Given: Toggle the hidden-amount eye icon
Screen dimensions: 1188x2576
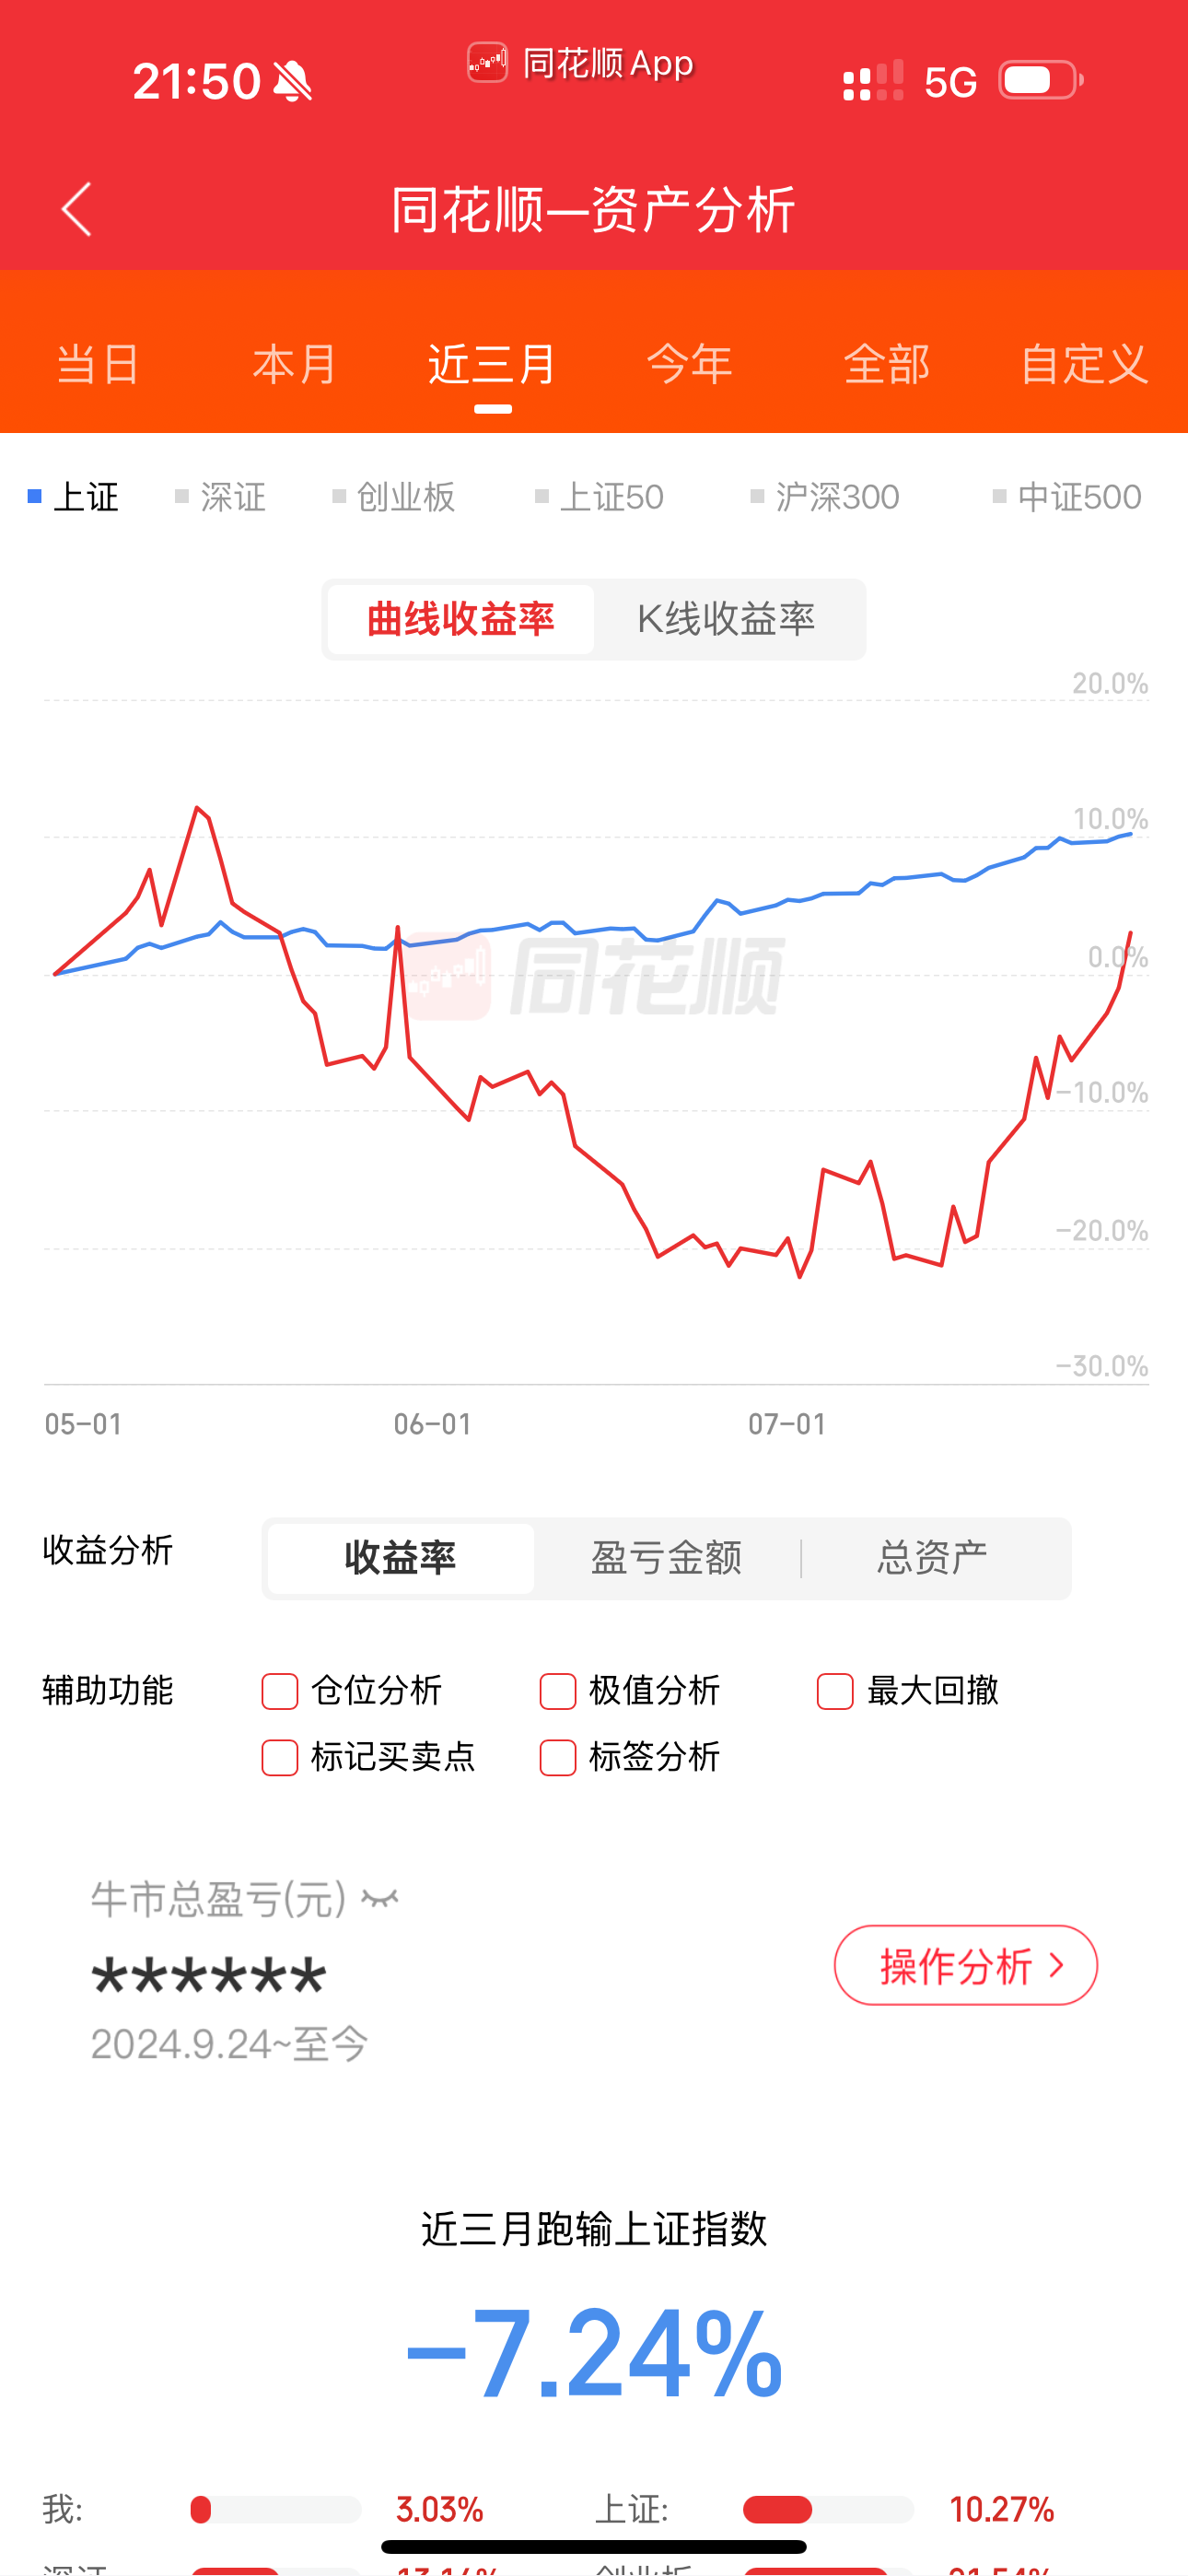Looking at the screenshot, I should 380,1898.
